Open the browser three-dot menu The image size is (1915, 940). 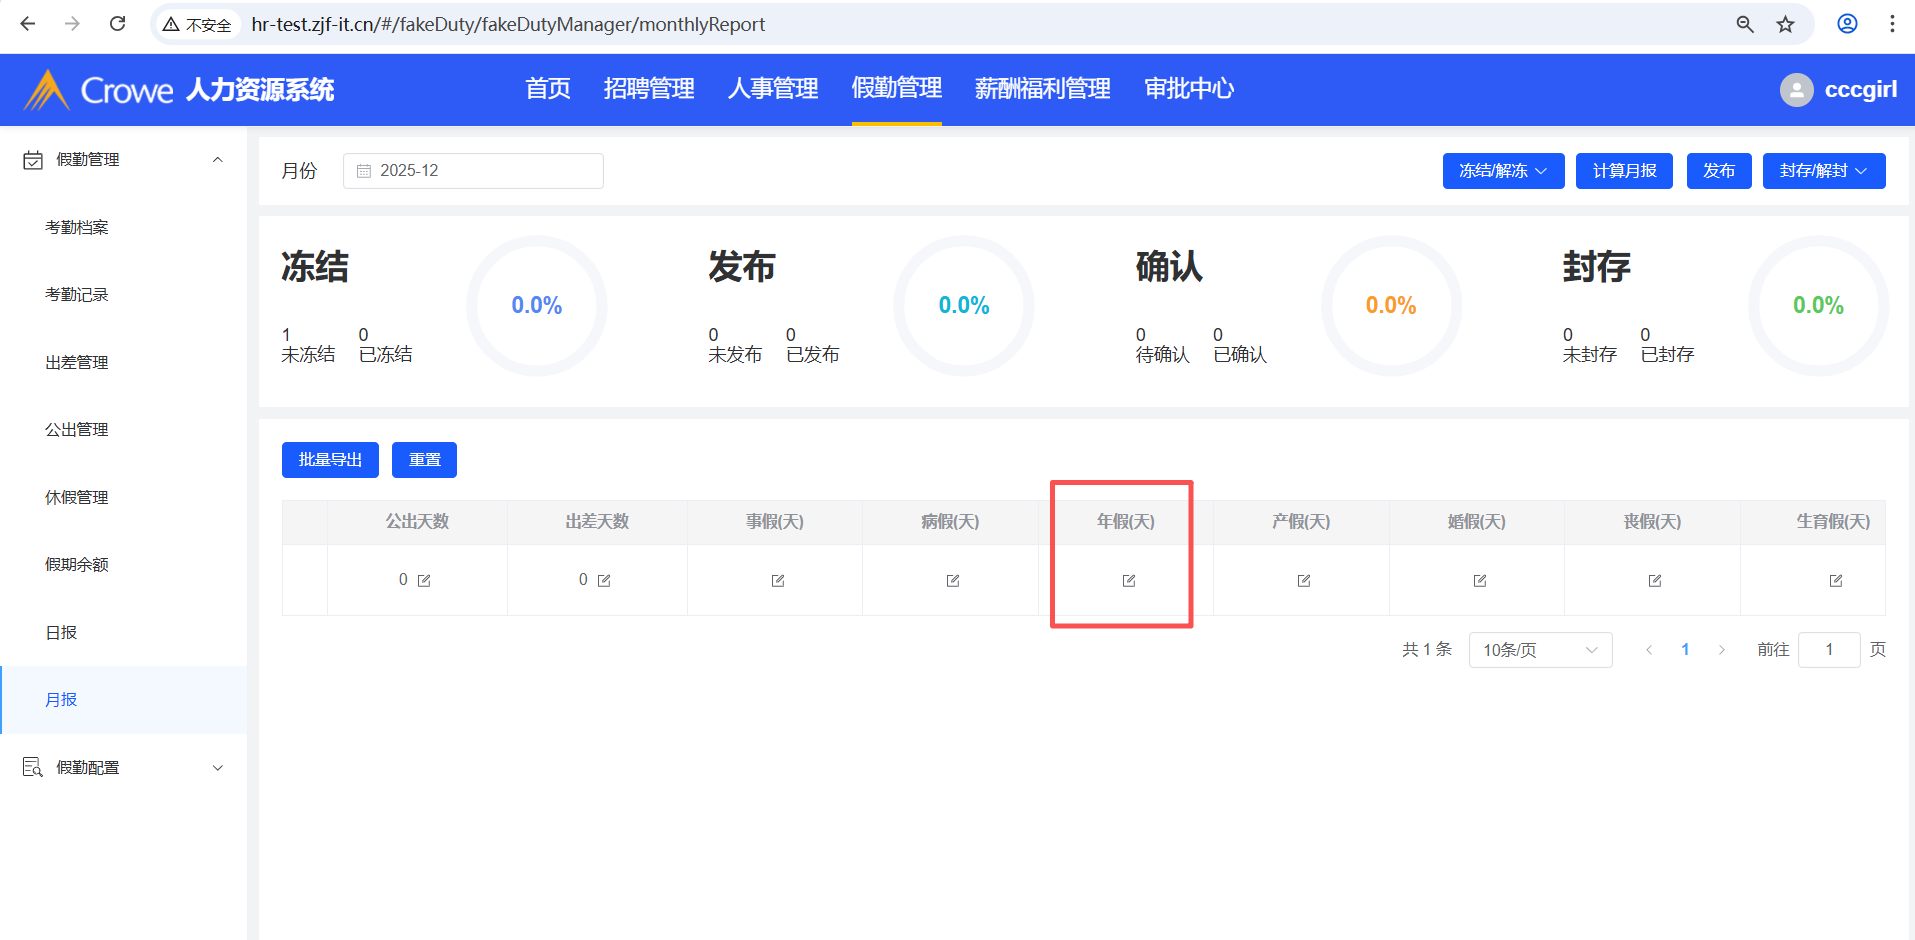pyautogui.click(x=1892, y=24)
